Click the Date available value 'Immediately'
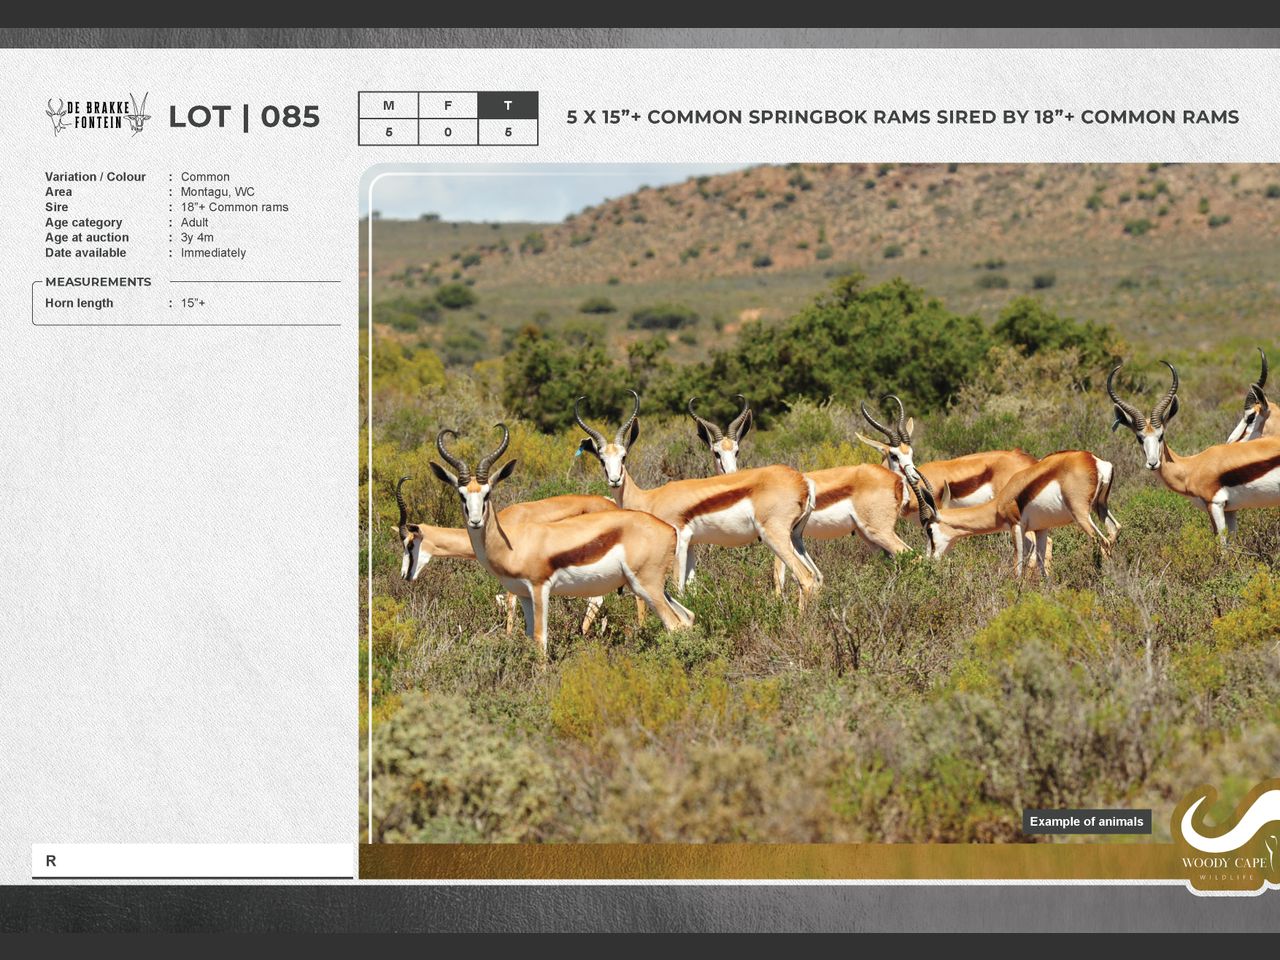Screen dimensions: 1280x960 click(213, 253)
